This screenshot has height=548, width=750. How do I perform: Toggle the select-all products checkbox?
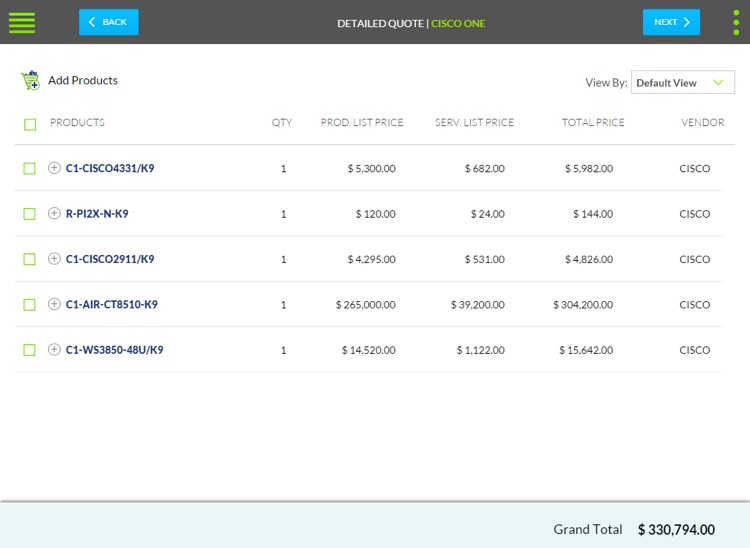click(30, 124)
